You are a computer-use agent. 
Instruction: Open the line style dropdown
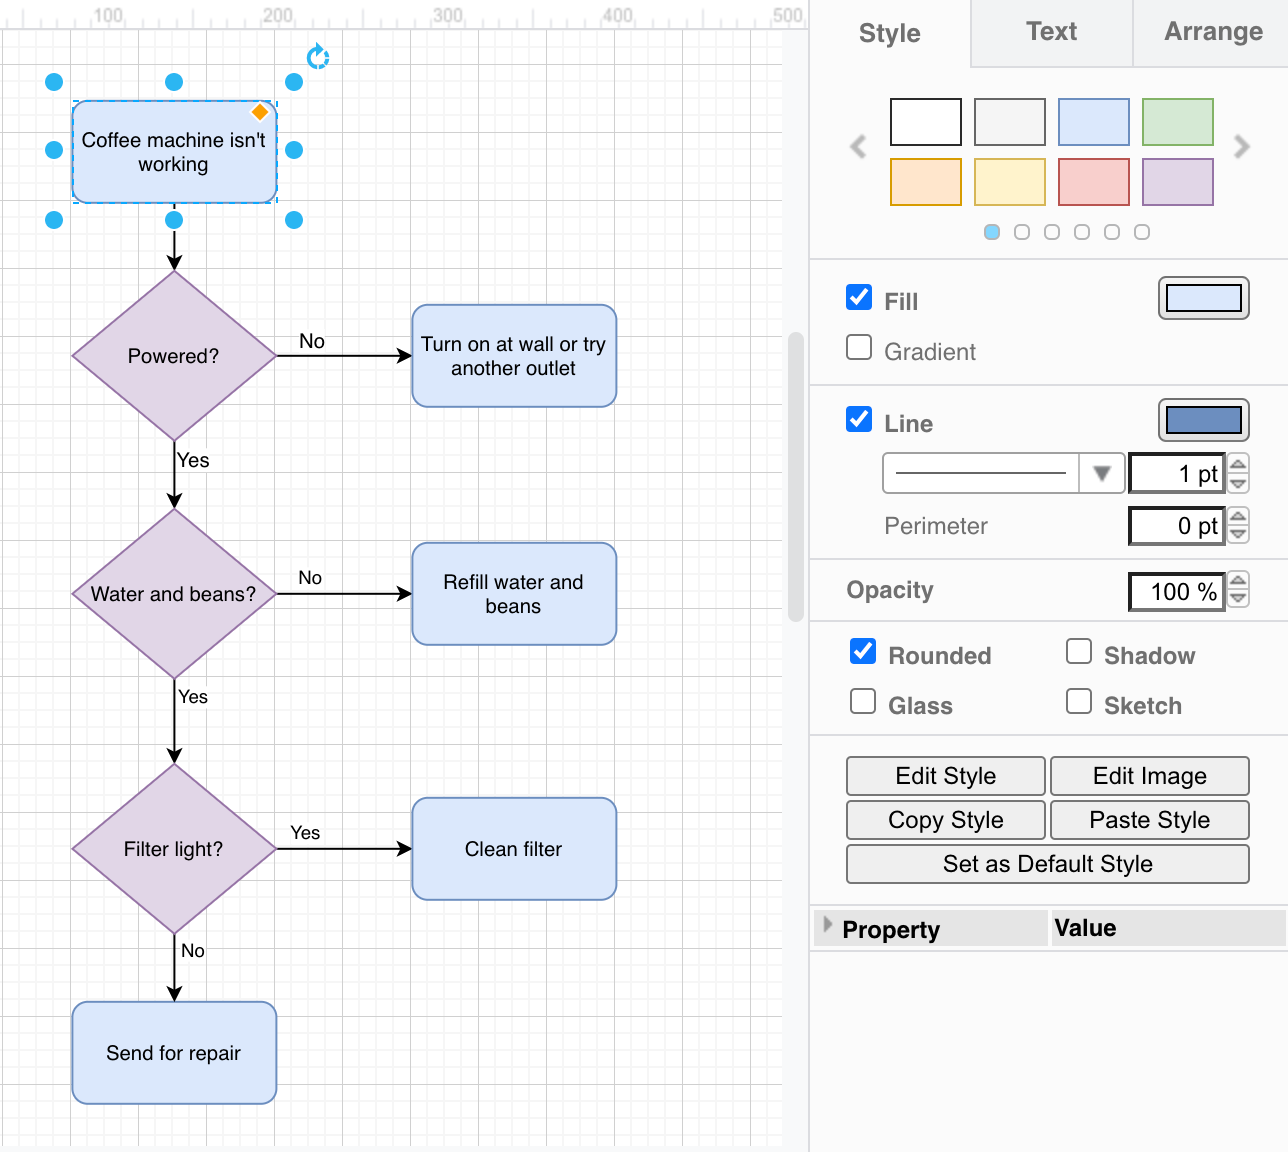[1103, 473]
